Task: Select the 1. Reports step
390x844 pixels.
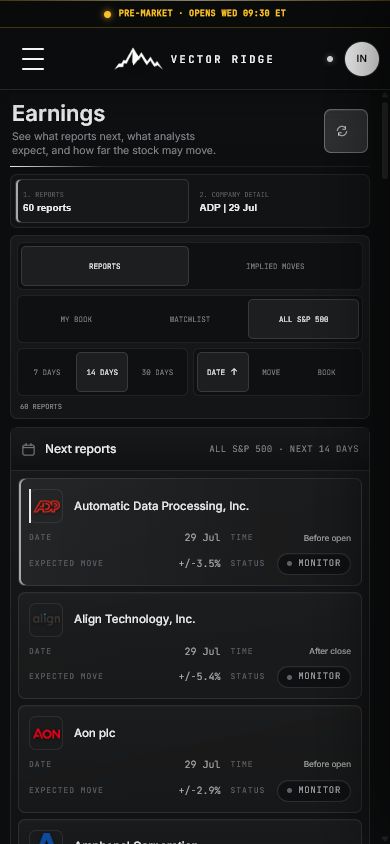Action: [x=103, y=201]
